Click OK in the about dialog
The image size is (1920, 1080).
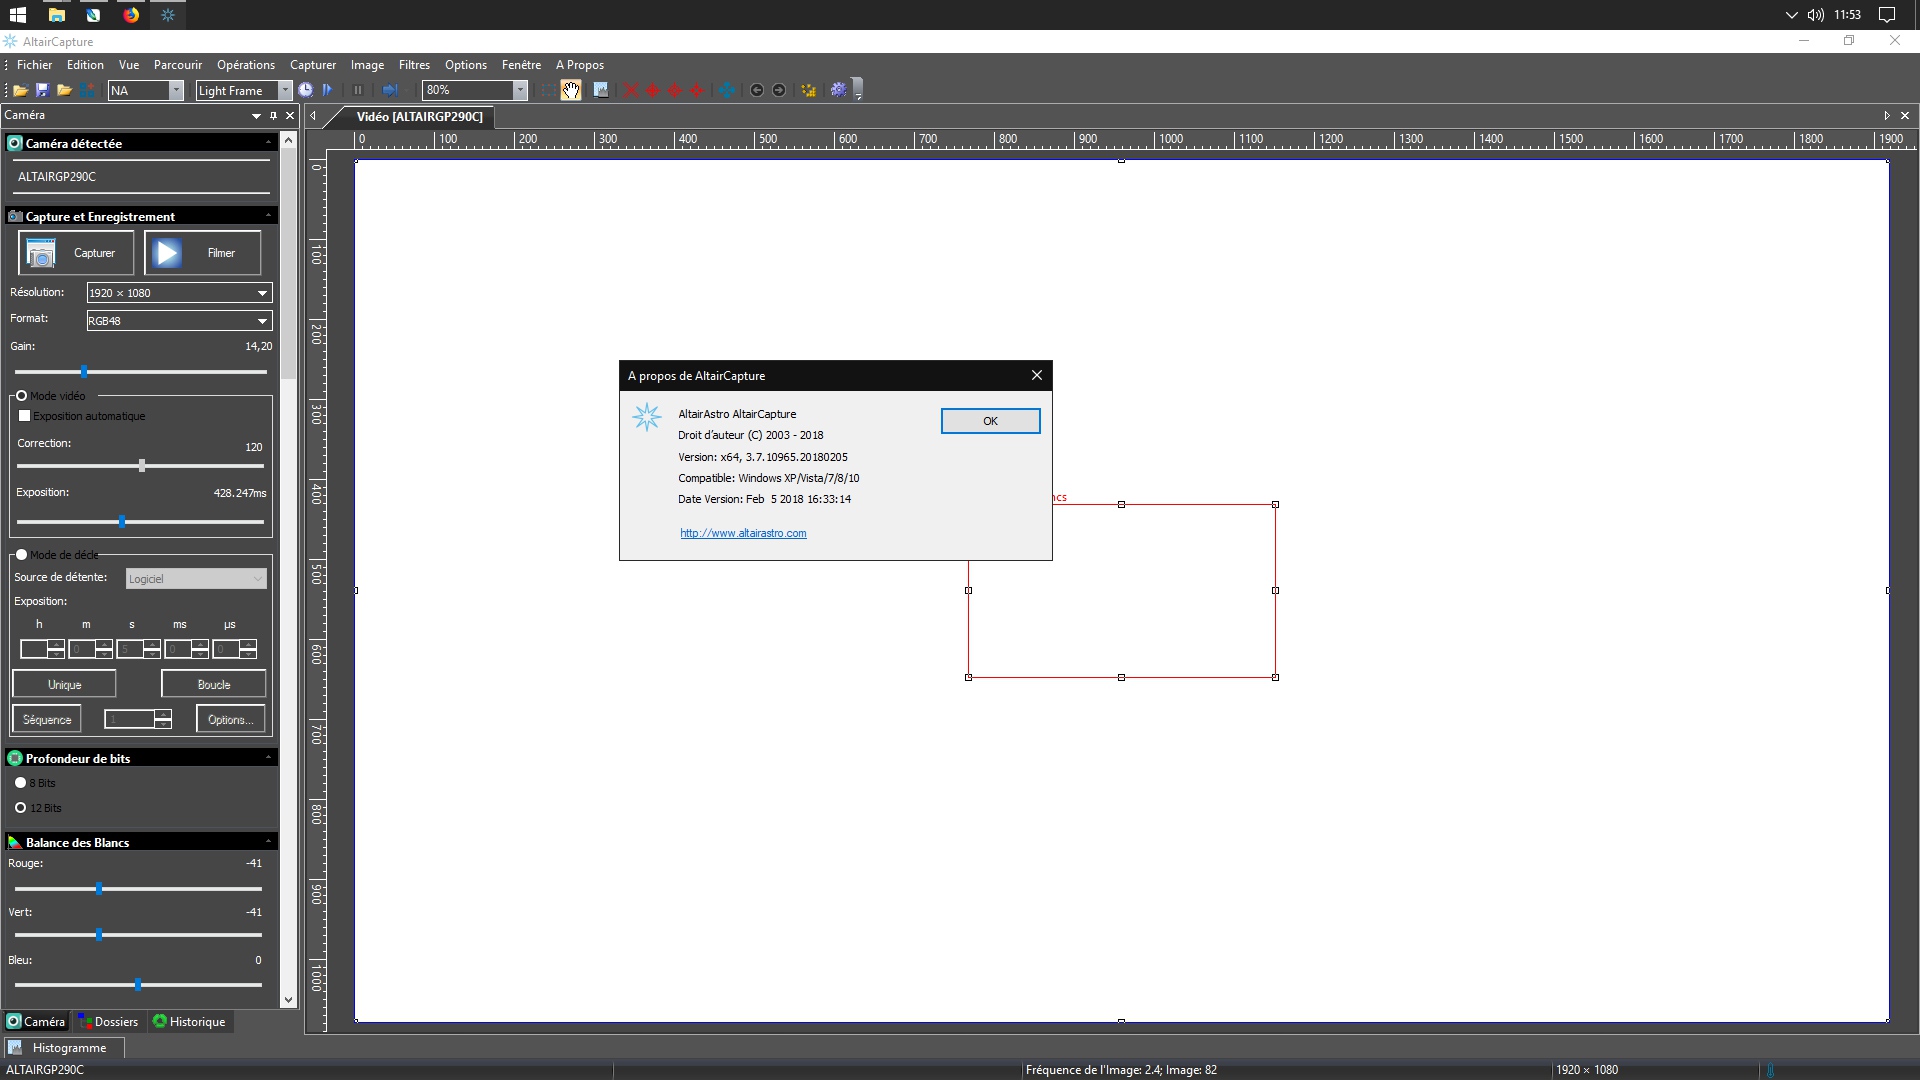pyautogui.click(x=990, y=421)
